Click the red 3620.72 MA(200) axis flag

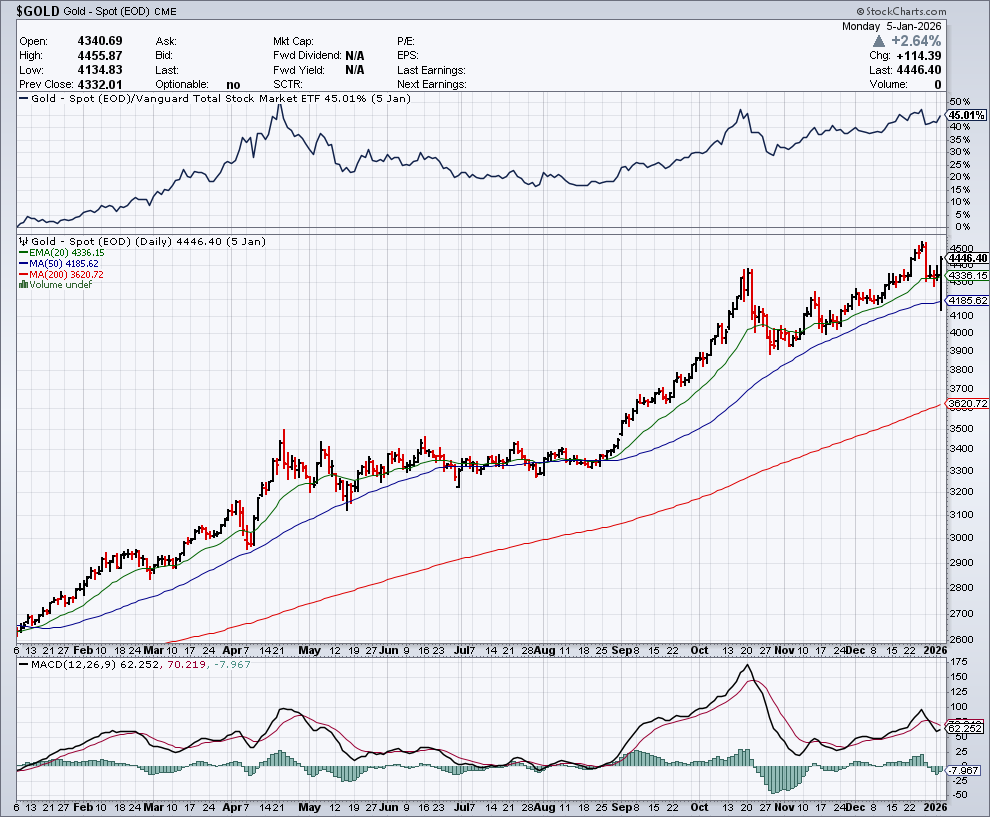tap(968, 403)
